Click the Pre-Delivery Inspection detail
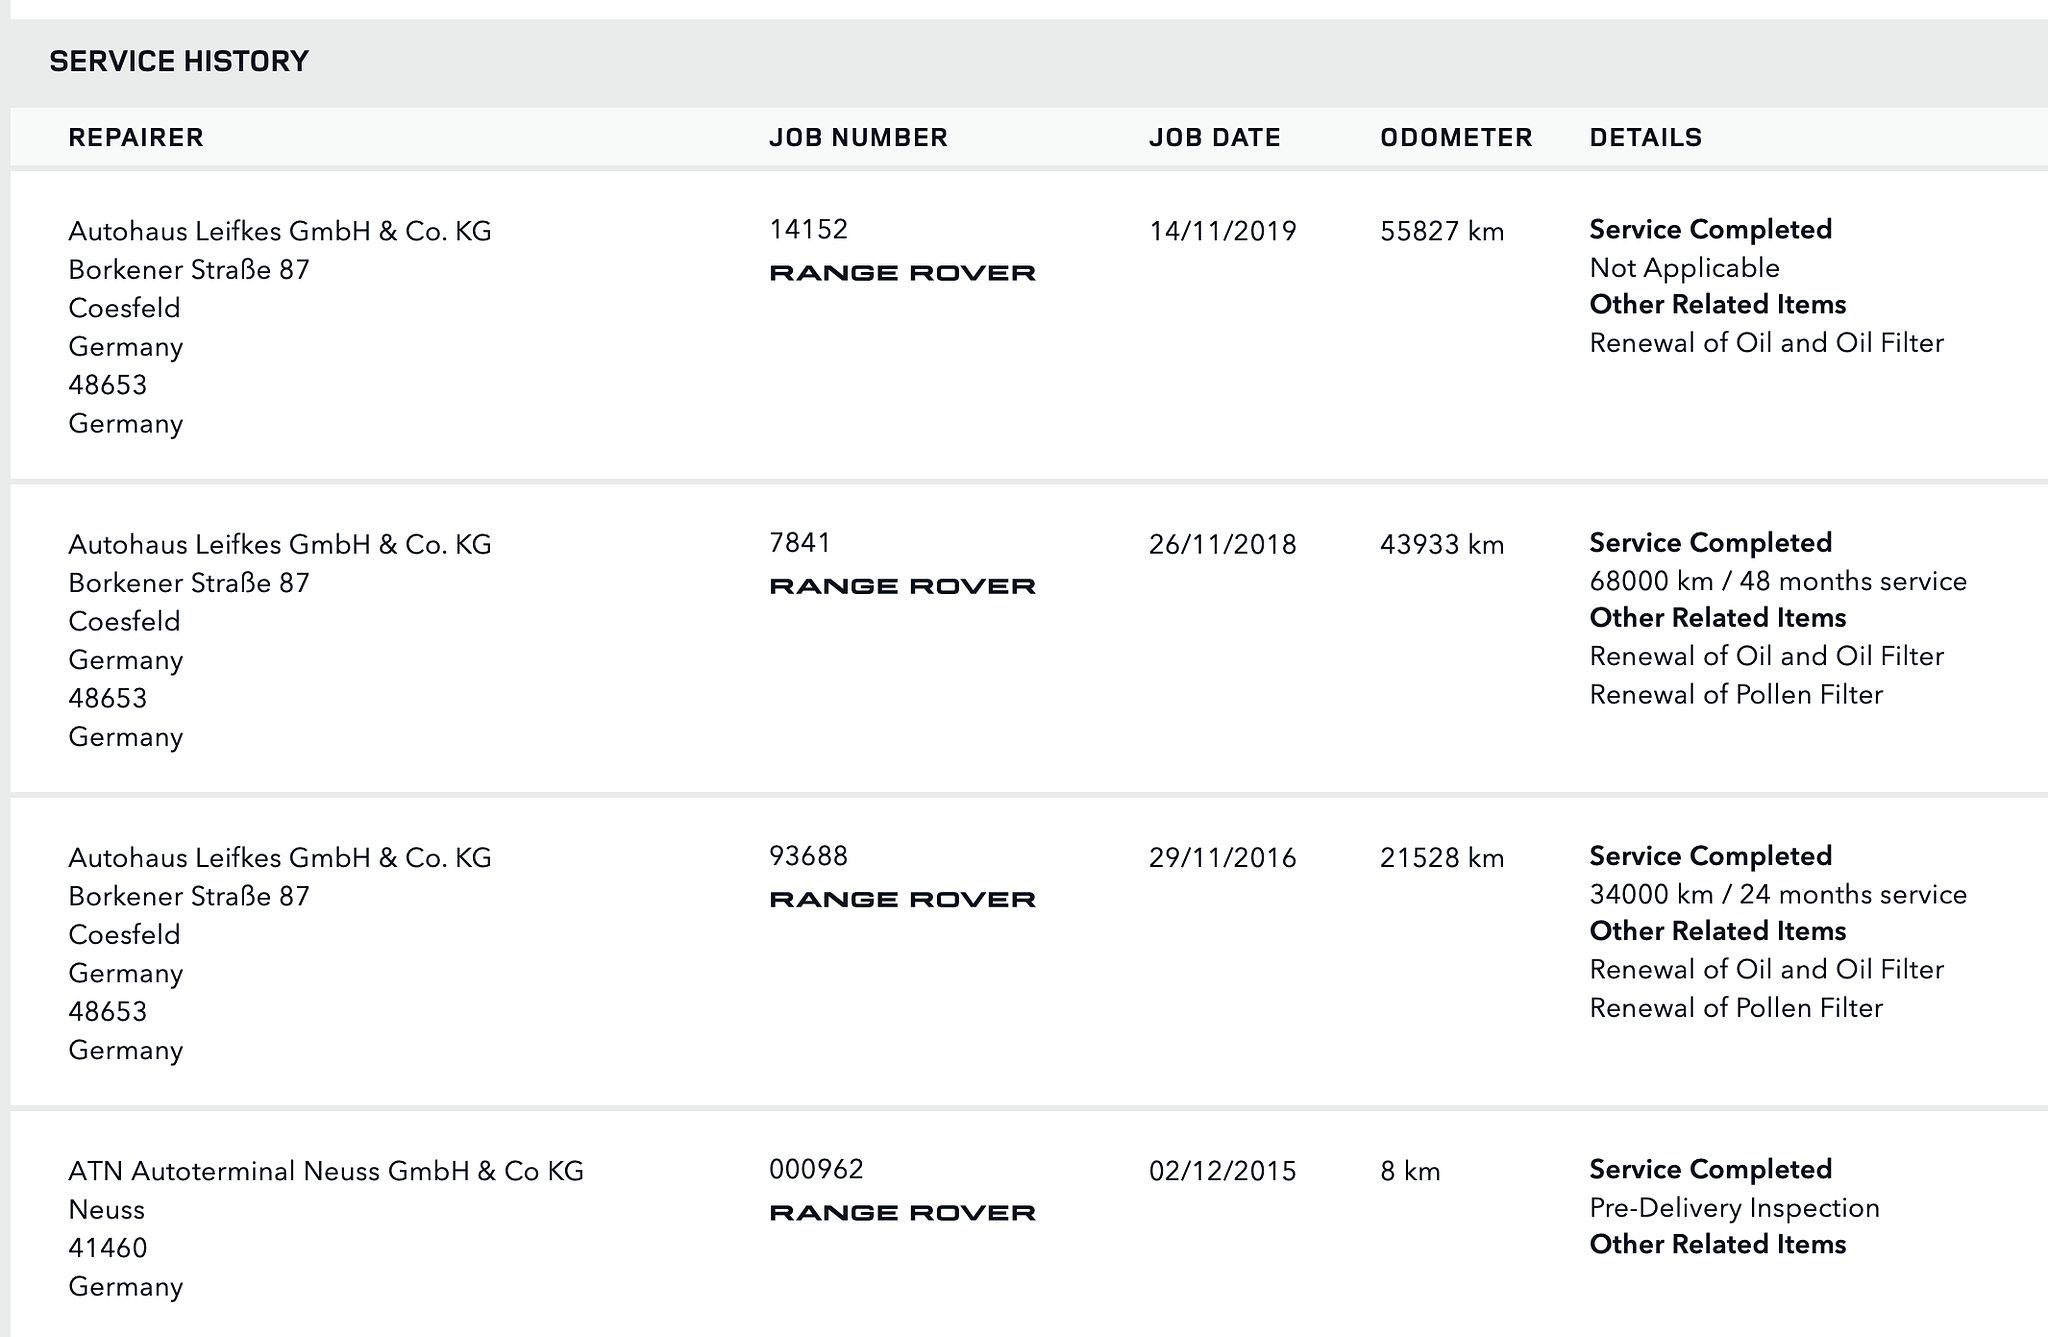This screenshot has width=2048, height=1337. pyautogui.click(x=1734, y=1208)
